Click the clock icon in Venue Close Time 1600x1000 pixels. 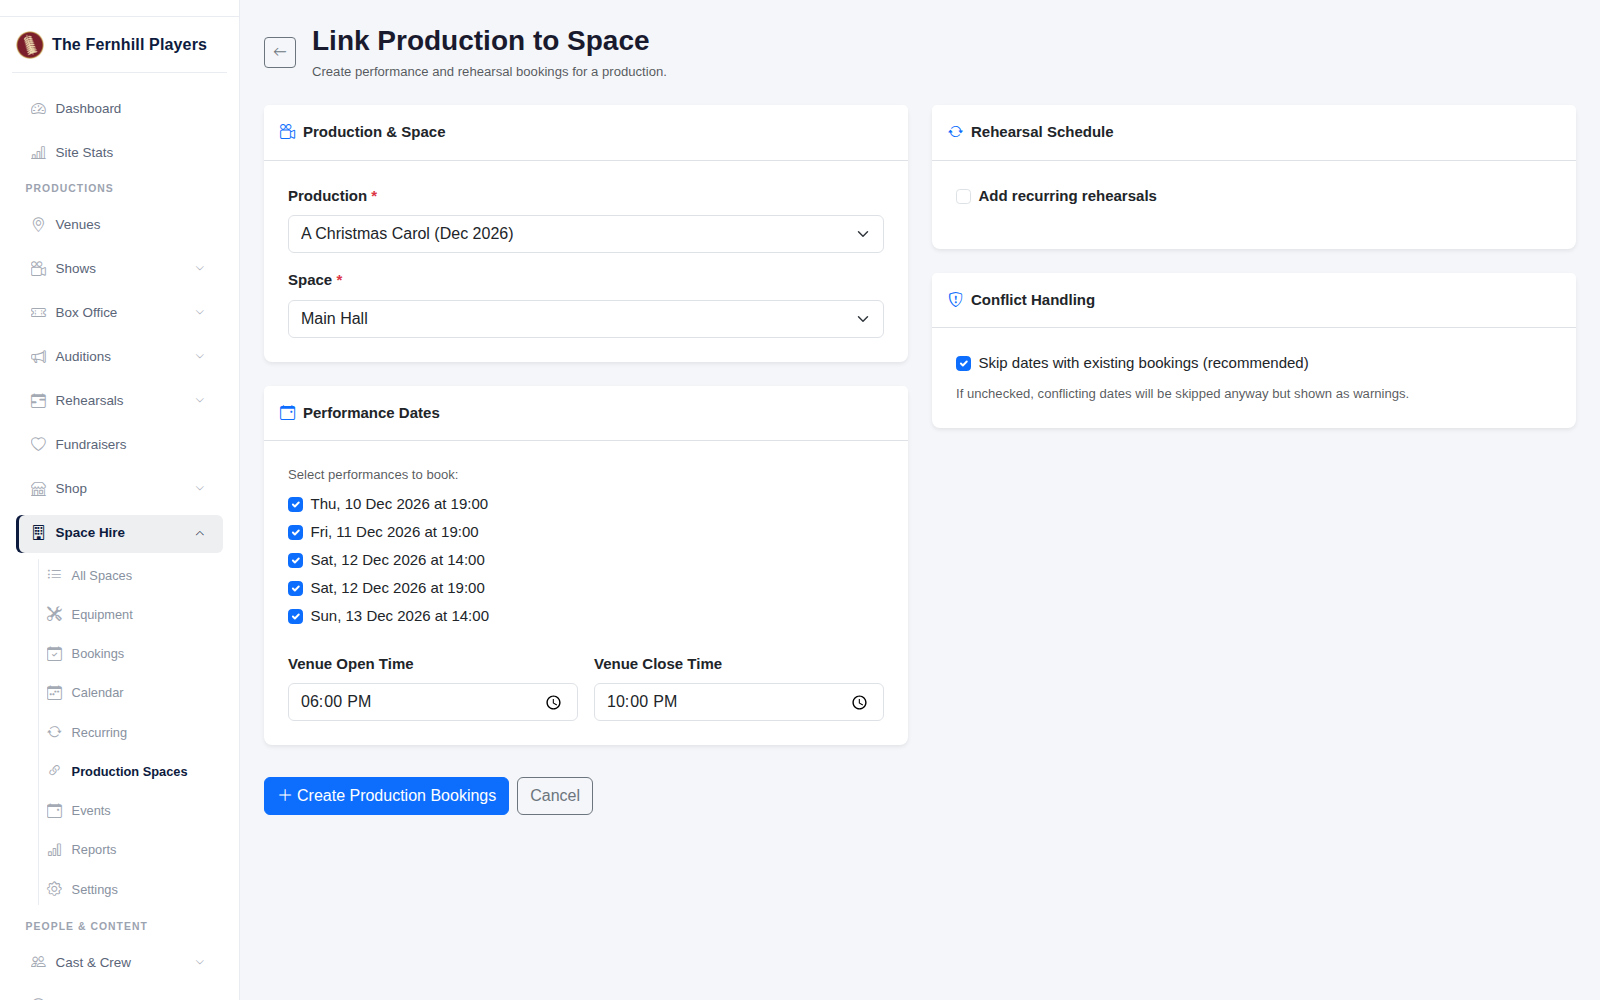click(859, 702)
